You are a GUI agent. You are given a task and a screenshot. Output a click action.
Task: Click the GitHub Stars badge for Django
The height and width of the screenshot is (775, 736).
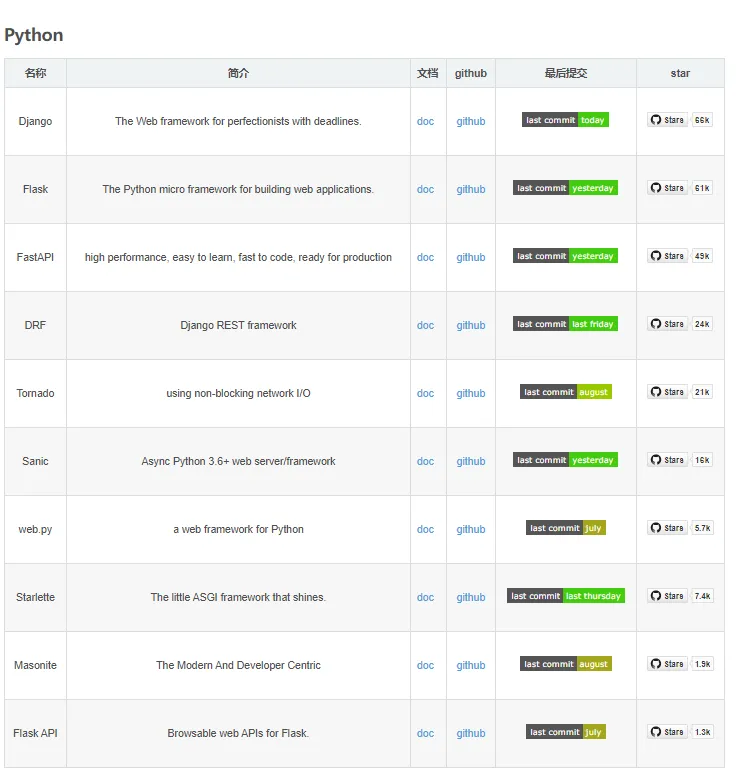(x=667, y=120)
